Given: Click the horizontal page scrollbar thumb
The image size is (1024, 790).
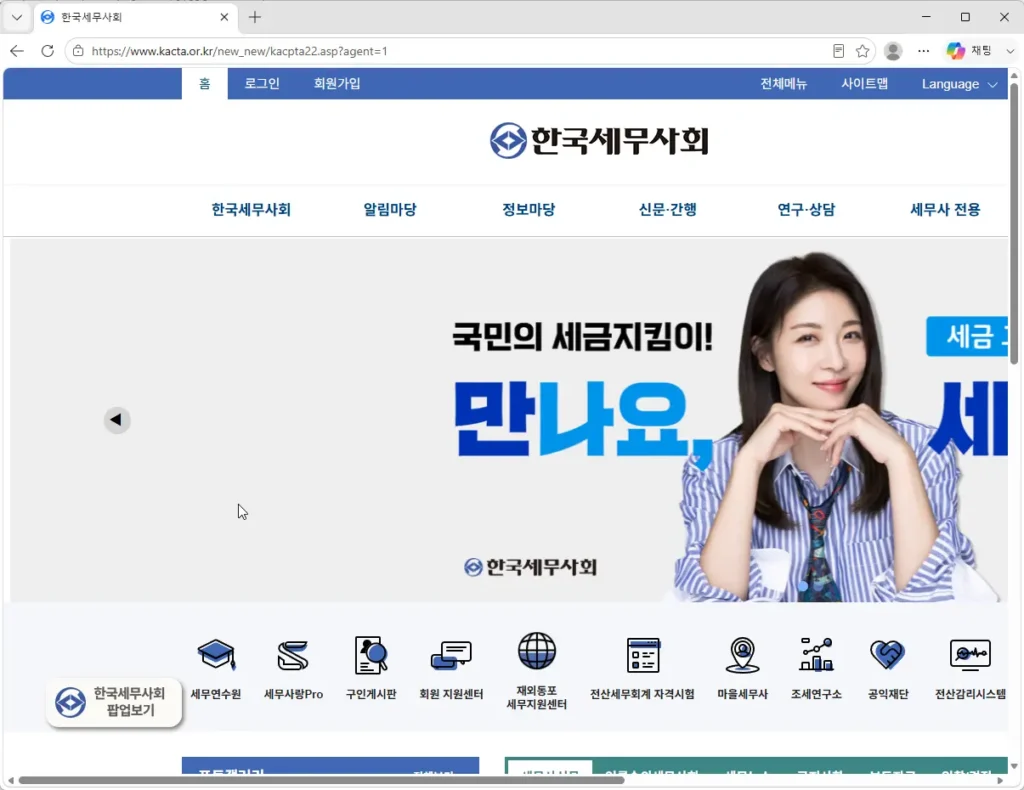Looking at the screenshot, I should pos(321,780).
